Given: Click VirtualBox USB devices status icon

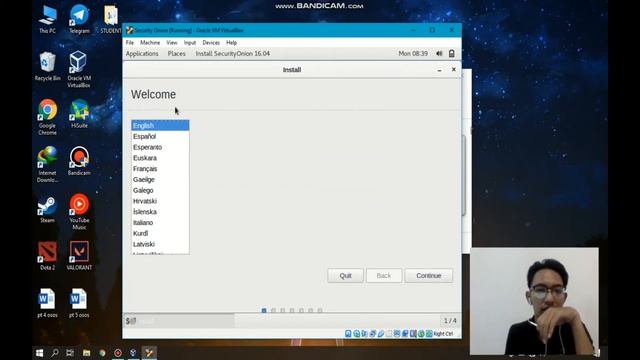Looking at the screenshot, I should [x=380, y=333].
